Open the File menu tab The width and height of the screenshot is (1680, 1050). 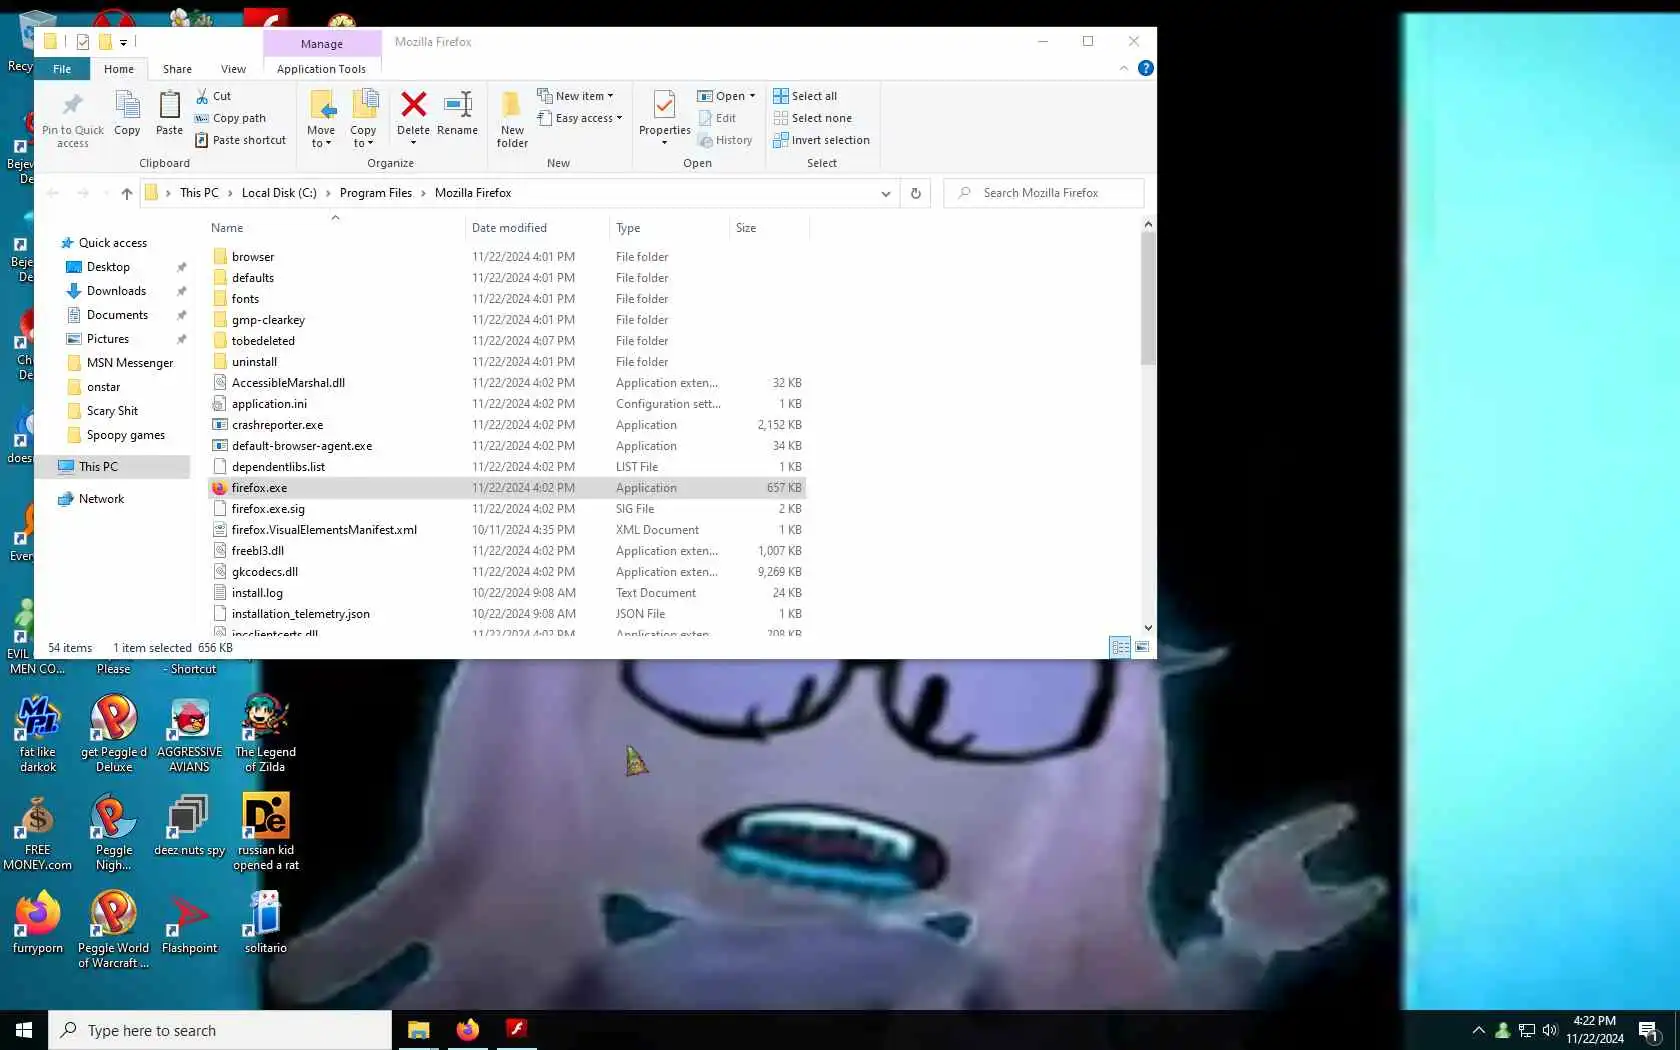point(62,69)
